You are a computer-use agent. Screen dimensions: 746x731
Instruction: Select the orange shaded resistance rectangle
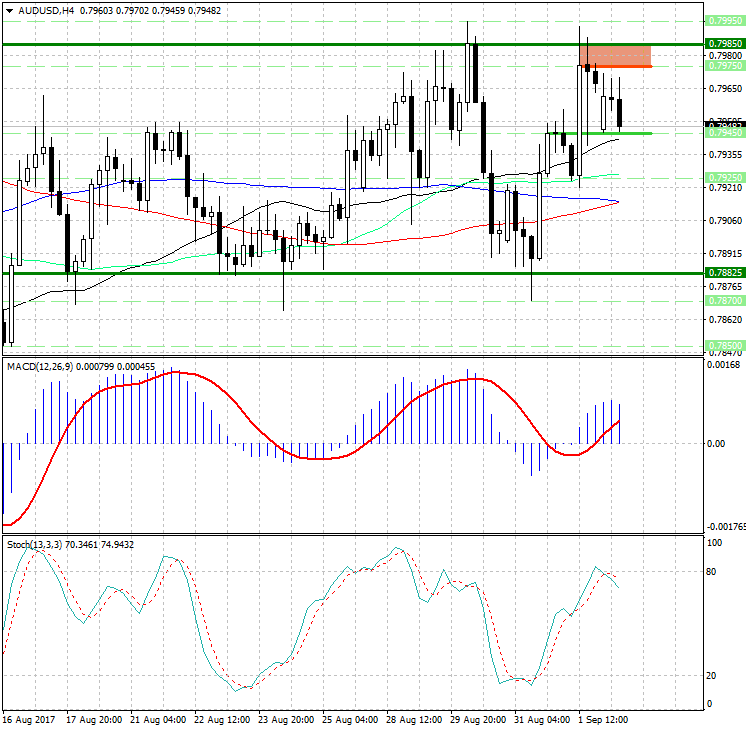[615, 55]
